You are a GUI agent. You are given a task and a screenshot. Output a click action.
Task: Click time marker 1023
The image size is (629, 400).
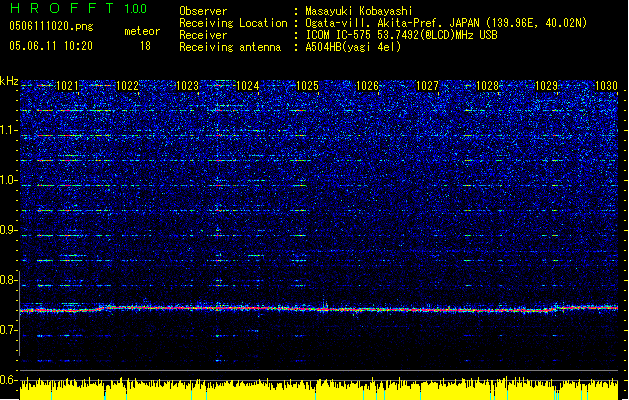[187, 86]
